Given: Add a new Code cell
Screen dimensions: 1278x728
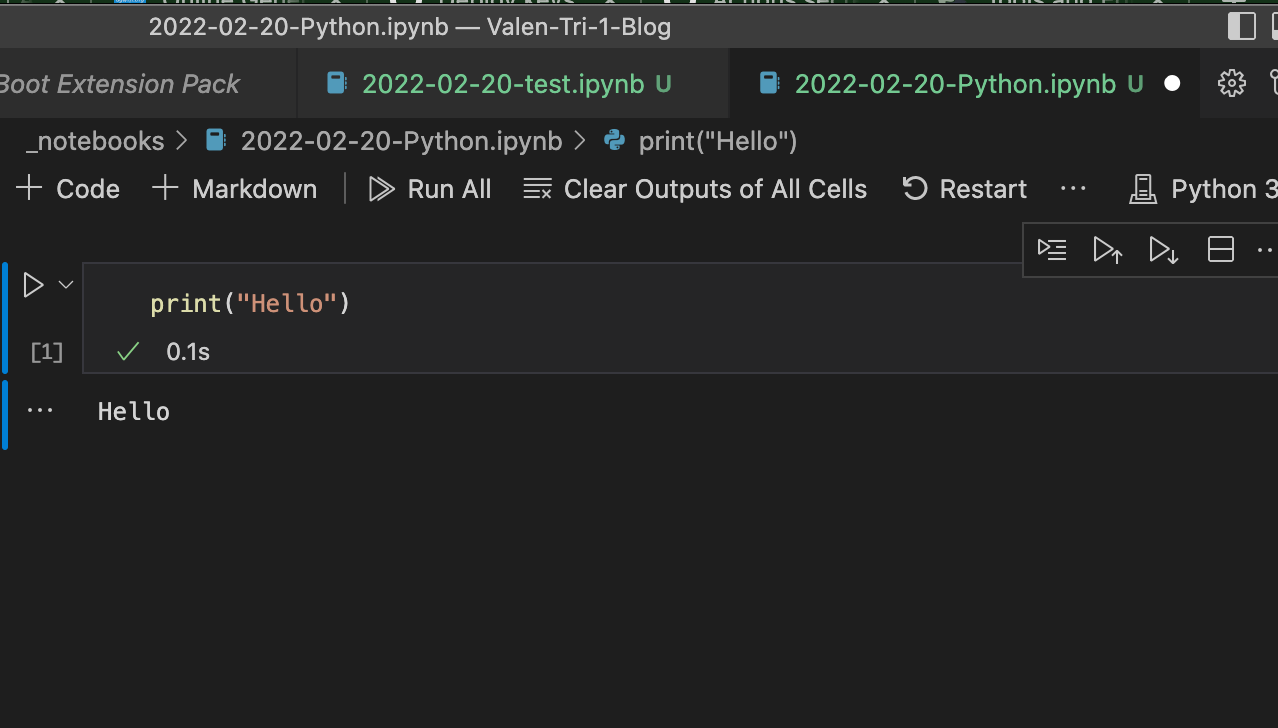Looking at the screenshot, I should 68,189.
